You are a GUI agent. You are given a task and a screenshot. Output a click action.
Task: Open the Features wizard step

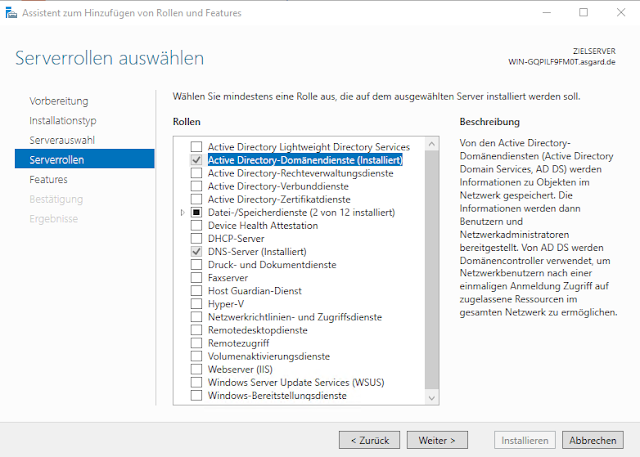[49, 179]
